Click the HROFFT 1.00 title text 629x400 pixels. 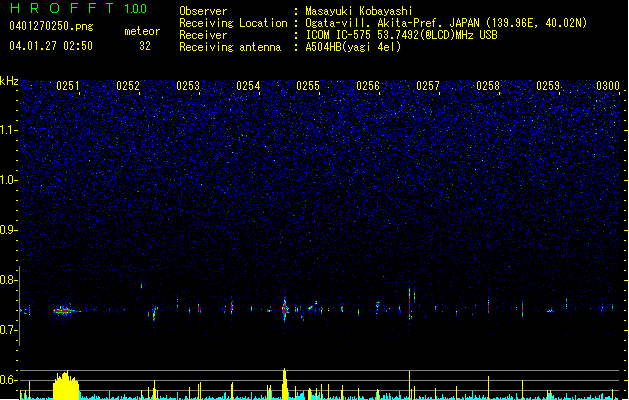point(78,8)
